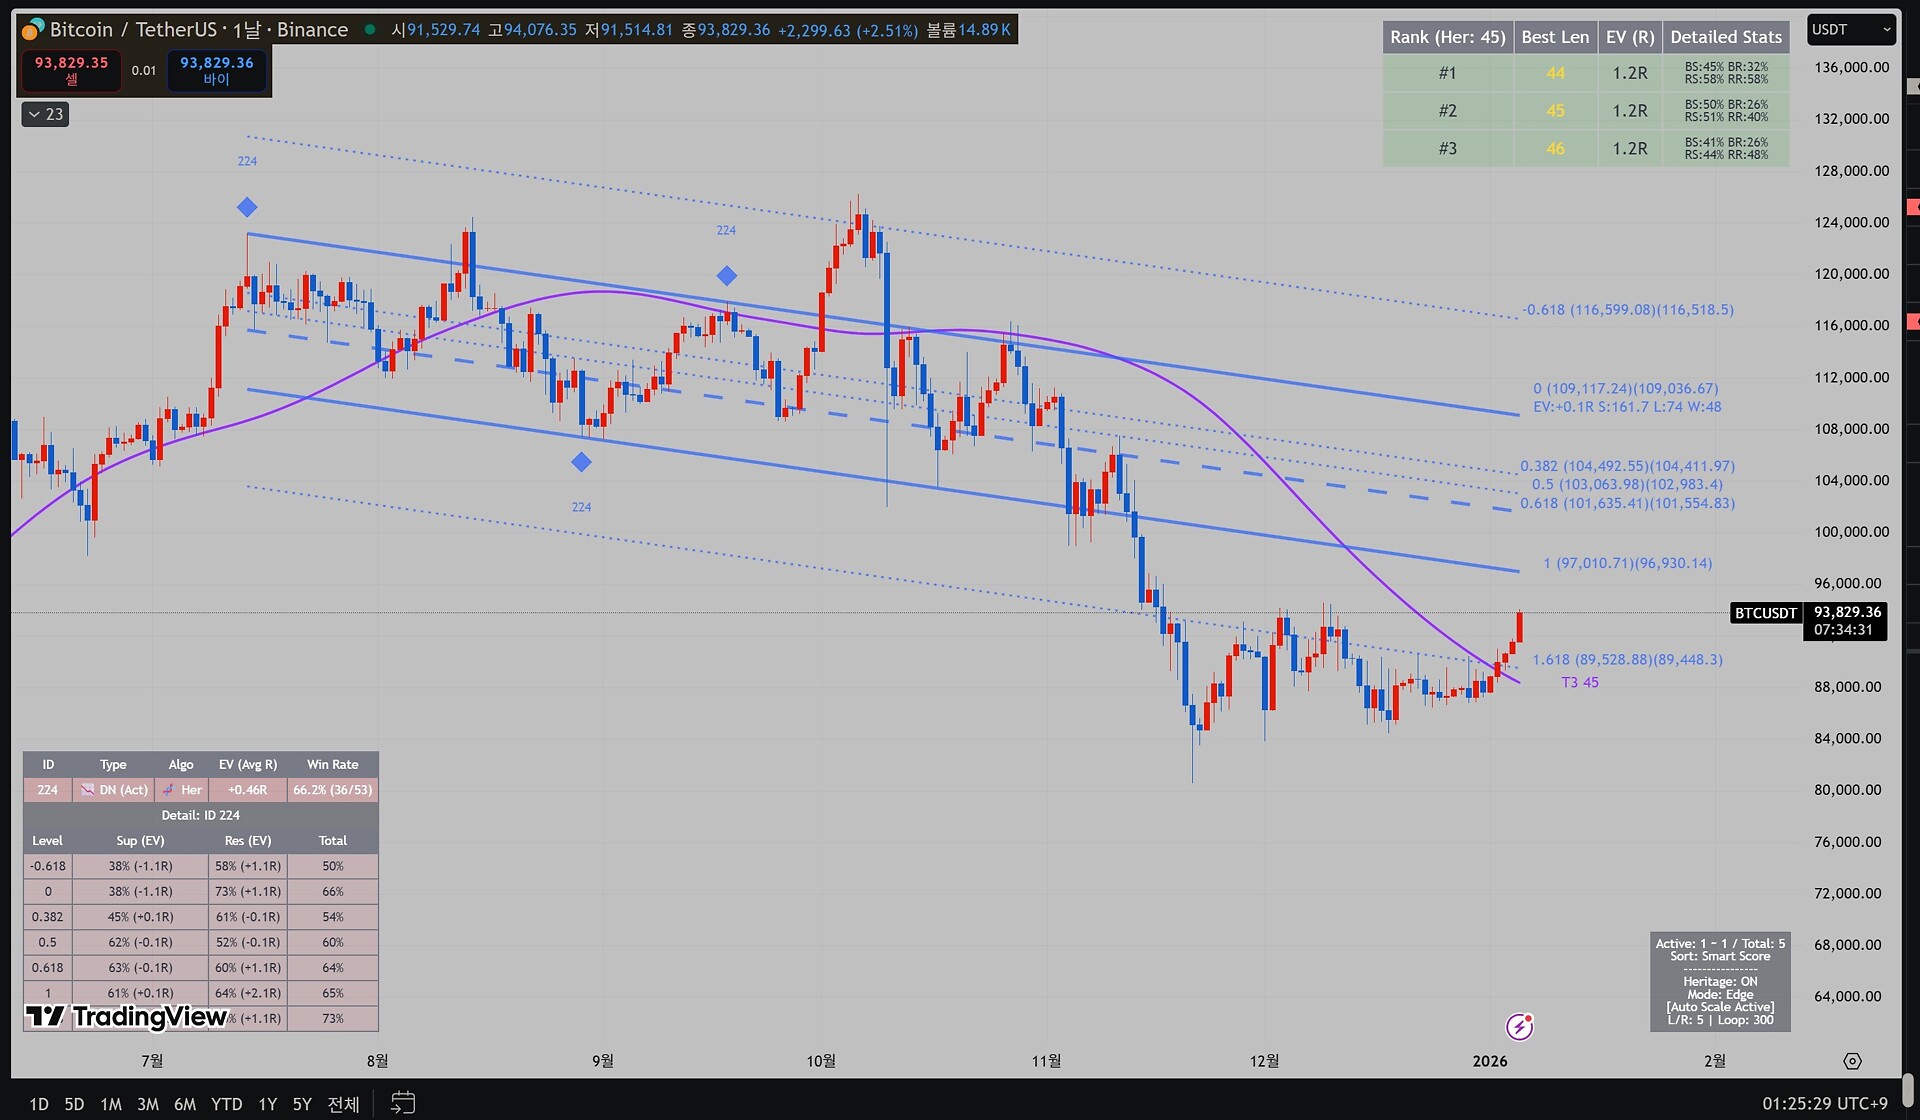Image resolution: width=1920 pixels, height=1120 pixels.
Task: Click the purple T3 45 moving average line label
Action: coord(1580,682)
